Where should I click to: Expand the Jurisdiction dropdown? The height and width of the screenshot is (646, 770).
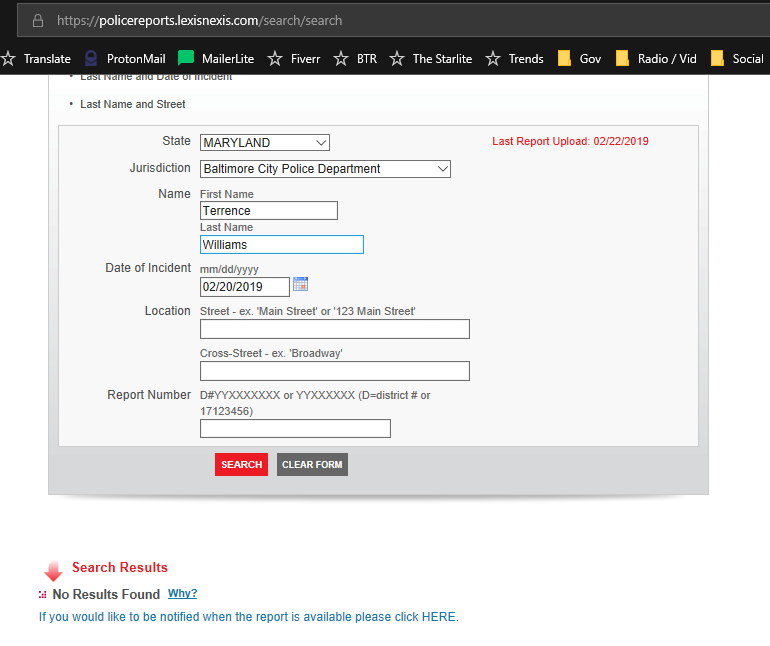(x=325, y=169)
